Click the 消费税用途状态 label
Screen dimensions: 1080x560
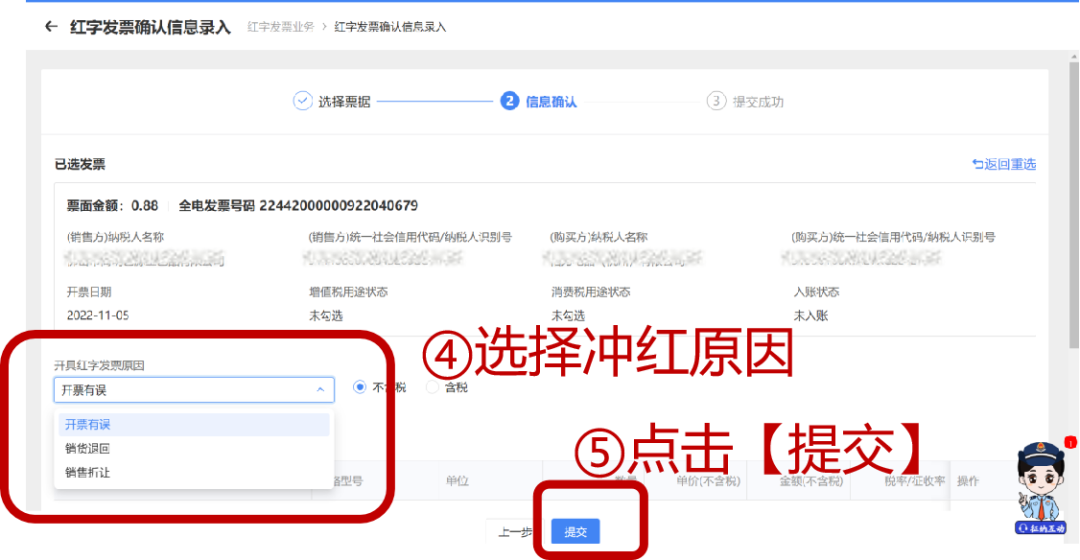[591, 292]
